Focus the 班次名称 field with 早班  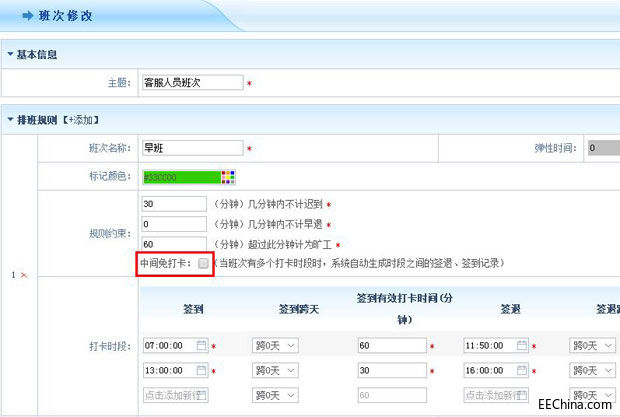pyautogui.click(x=193, y=148)
